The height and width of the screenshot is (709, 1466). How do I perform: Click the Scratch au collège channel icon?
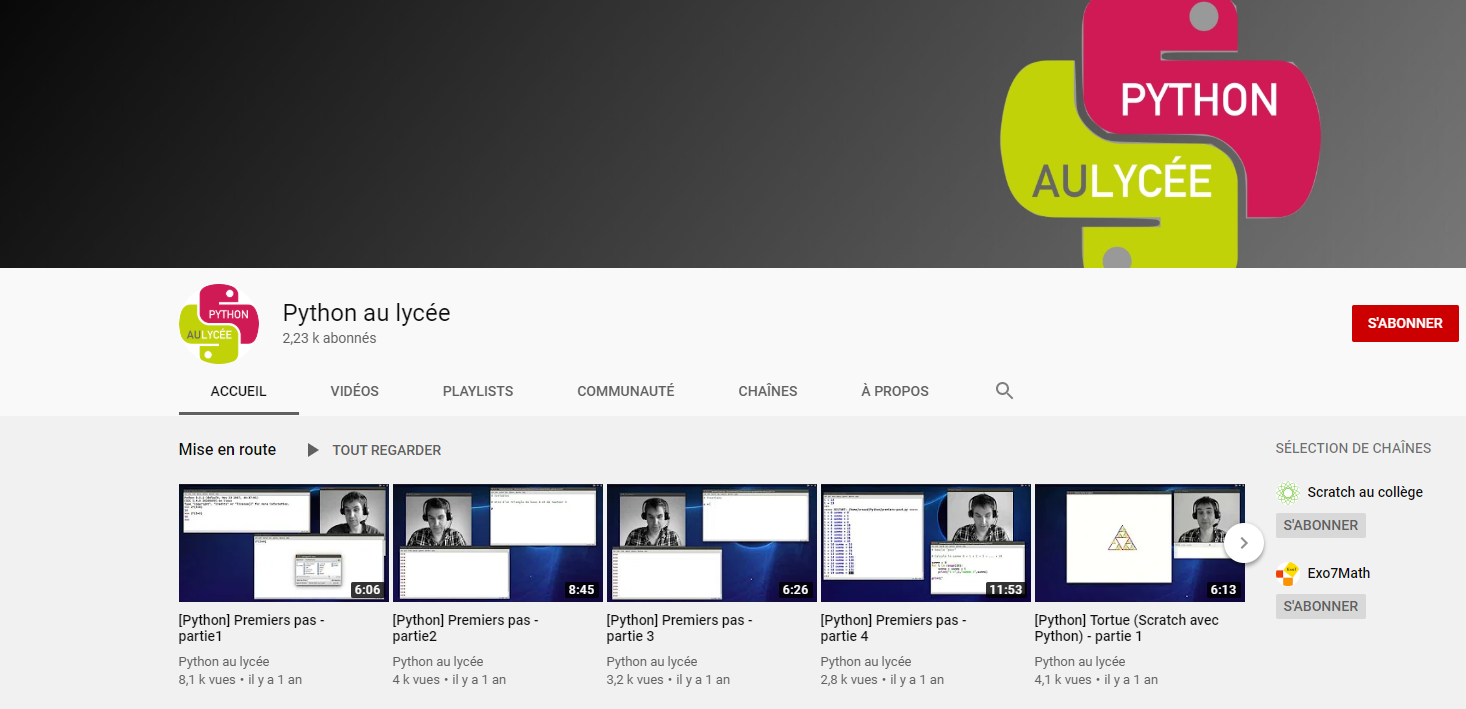click(x=1288, y=492)
